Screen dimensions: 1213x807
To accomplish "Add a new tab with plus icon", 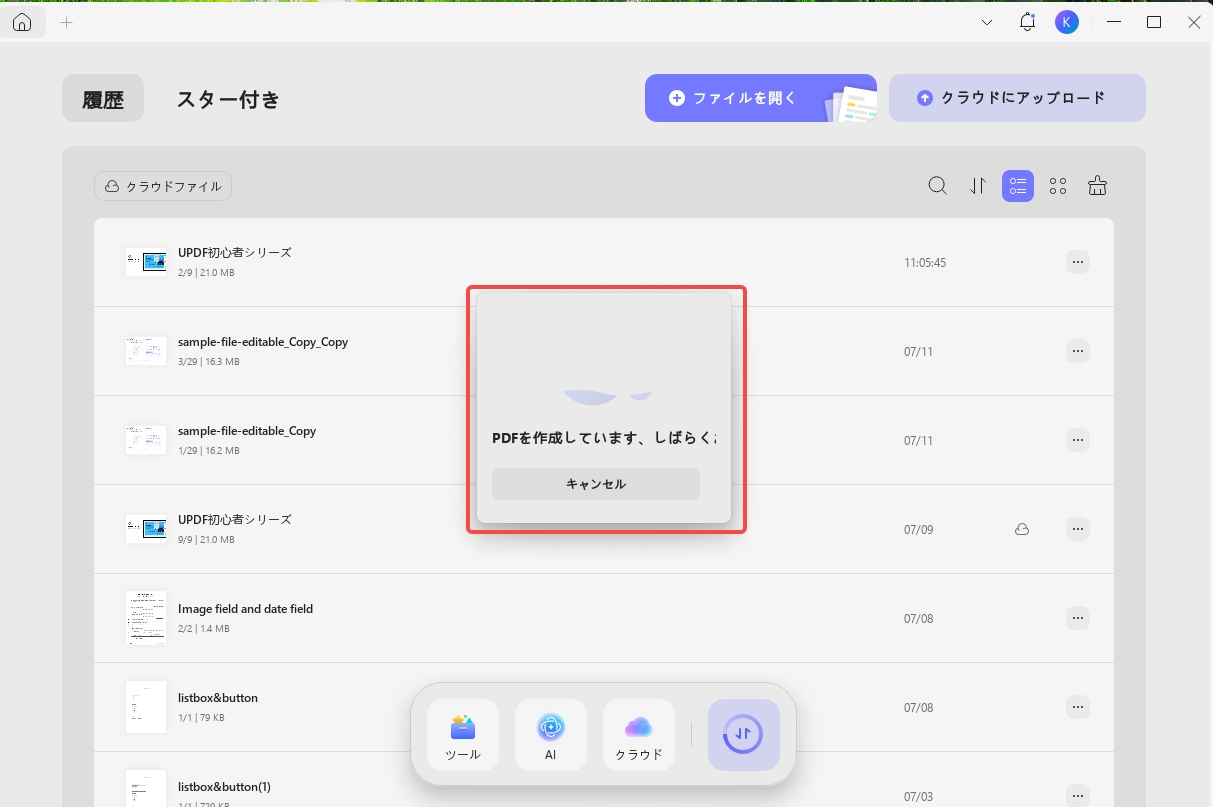I will click(67, 22).
